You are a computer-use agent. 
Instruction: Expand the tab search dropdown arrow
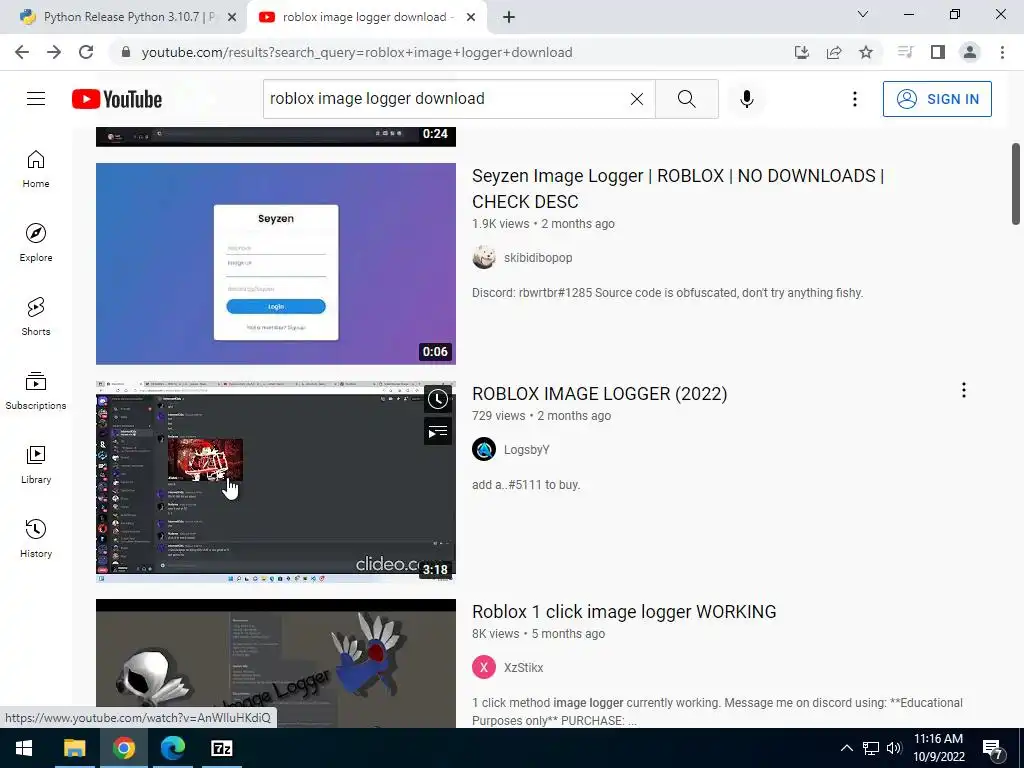[863, 14]
